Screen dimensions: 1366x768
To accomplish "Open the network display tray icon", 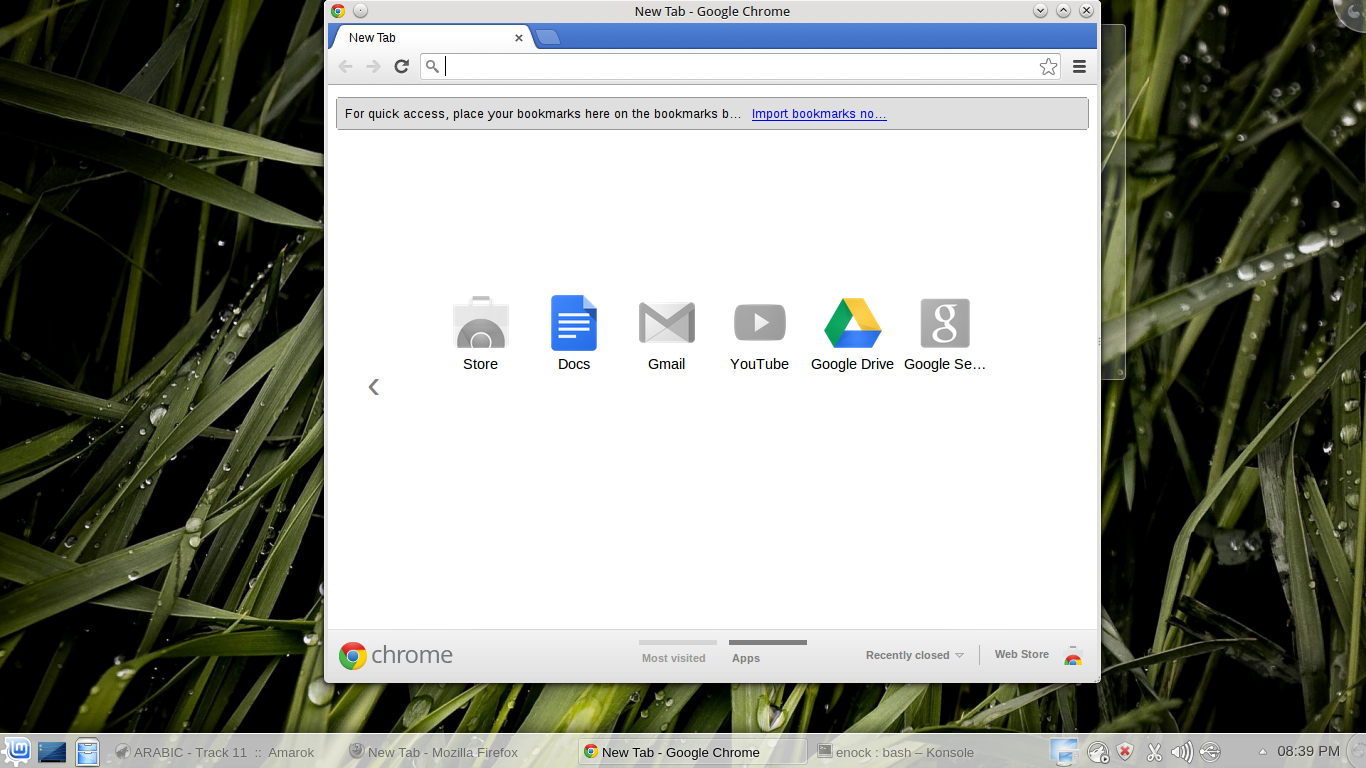I will click(x=1065, y=752).
